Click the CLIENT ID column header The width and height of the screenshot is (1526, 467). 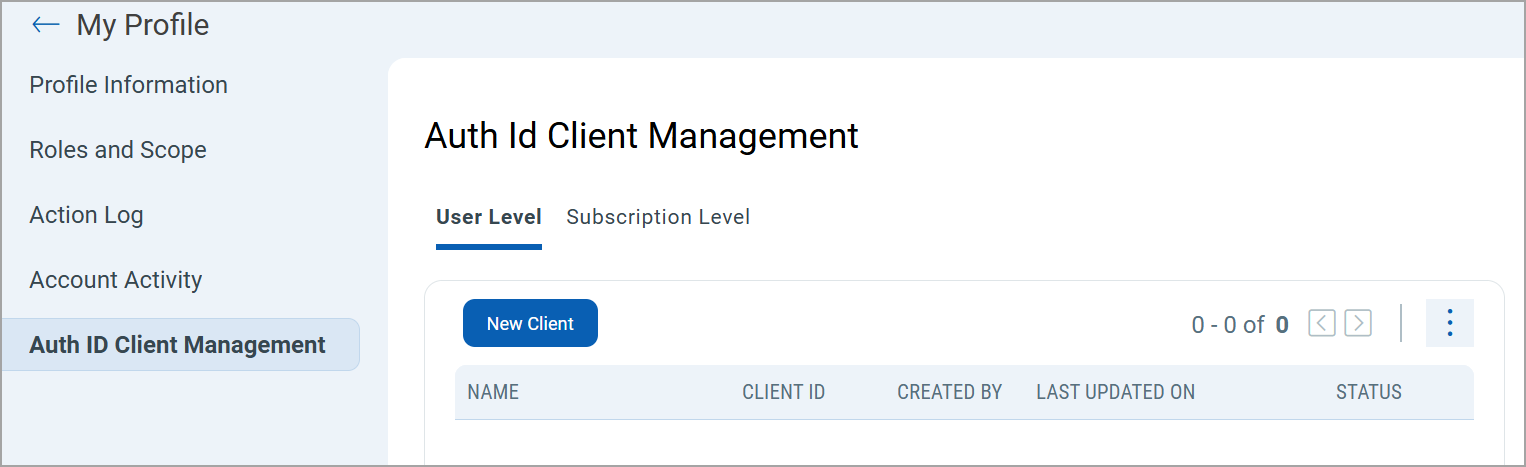783,392
